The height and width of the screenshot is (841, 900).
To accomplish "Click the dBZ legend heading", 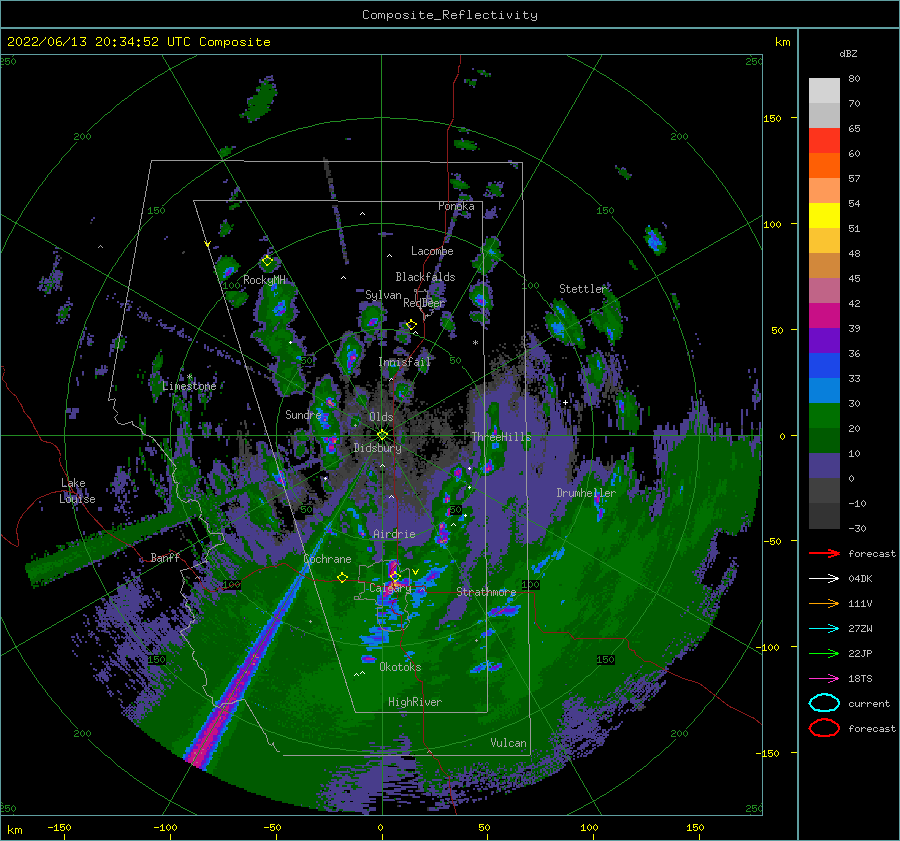I will click(848, 53).
